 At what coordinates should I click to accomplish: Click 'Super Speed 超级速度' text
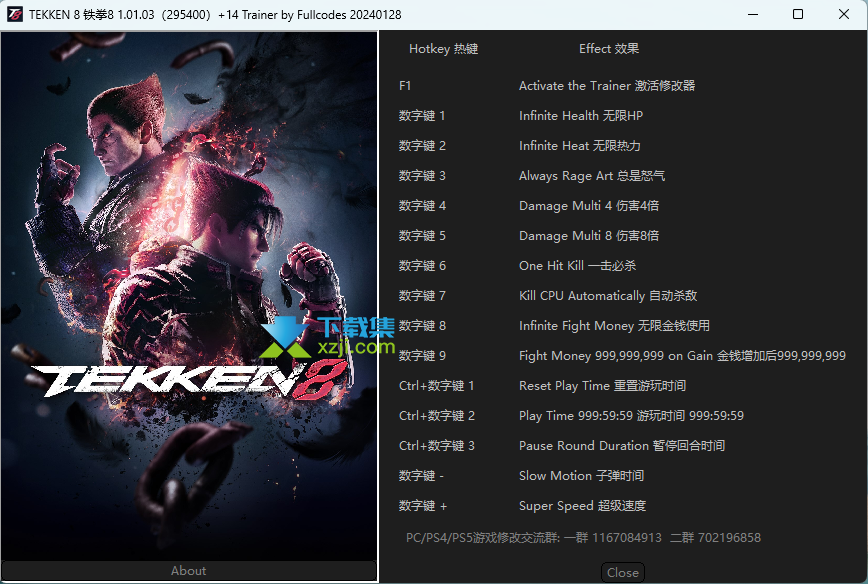(x=582, y=505)
